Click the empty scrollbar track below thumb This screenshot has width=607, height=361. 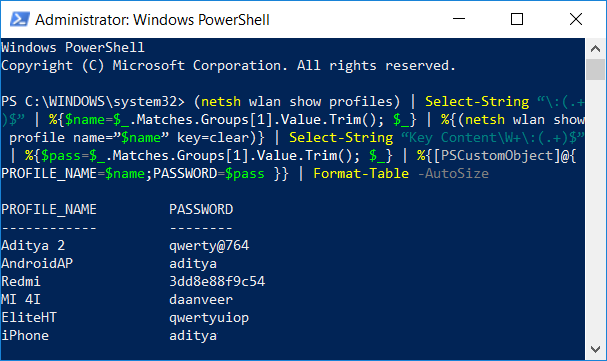(x=595, y=209)
